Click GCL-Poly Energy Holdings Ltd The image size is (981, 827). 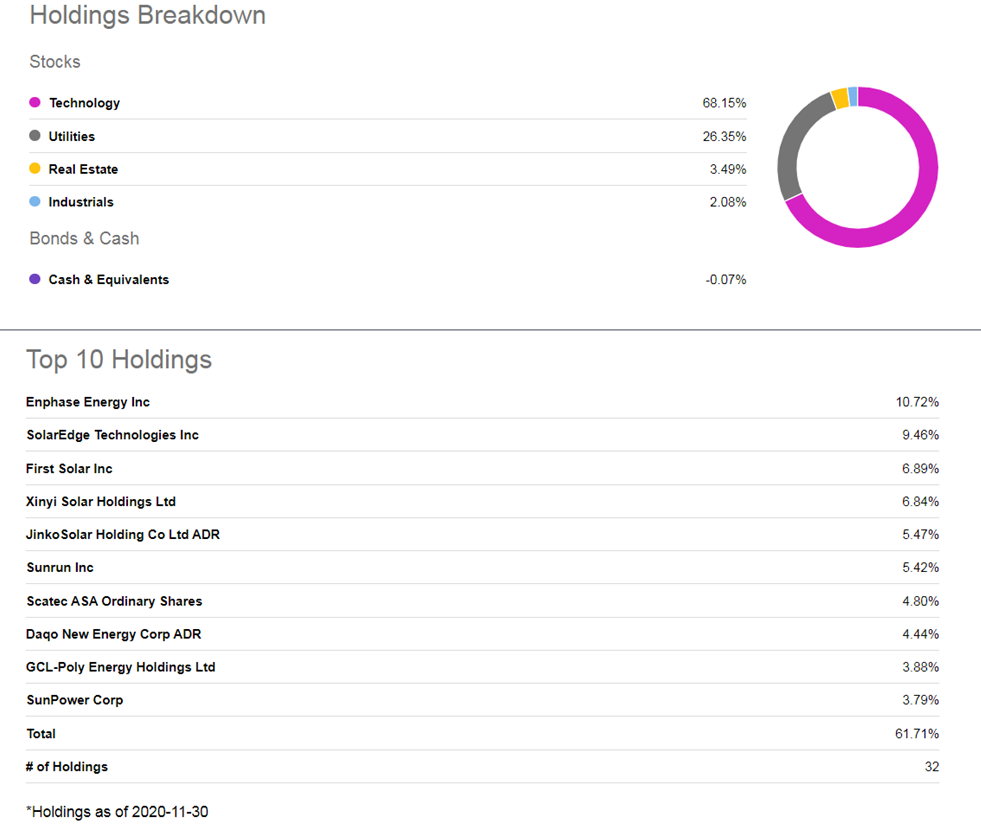coord(121,667)
